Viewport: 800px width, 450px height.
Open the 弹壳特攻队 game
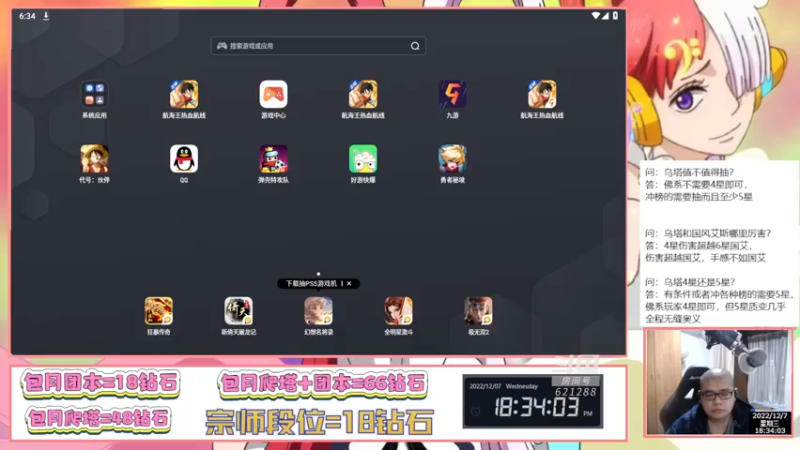(273, 159)
